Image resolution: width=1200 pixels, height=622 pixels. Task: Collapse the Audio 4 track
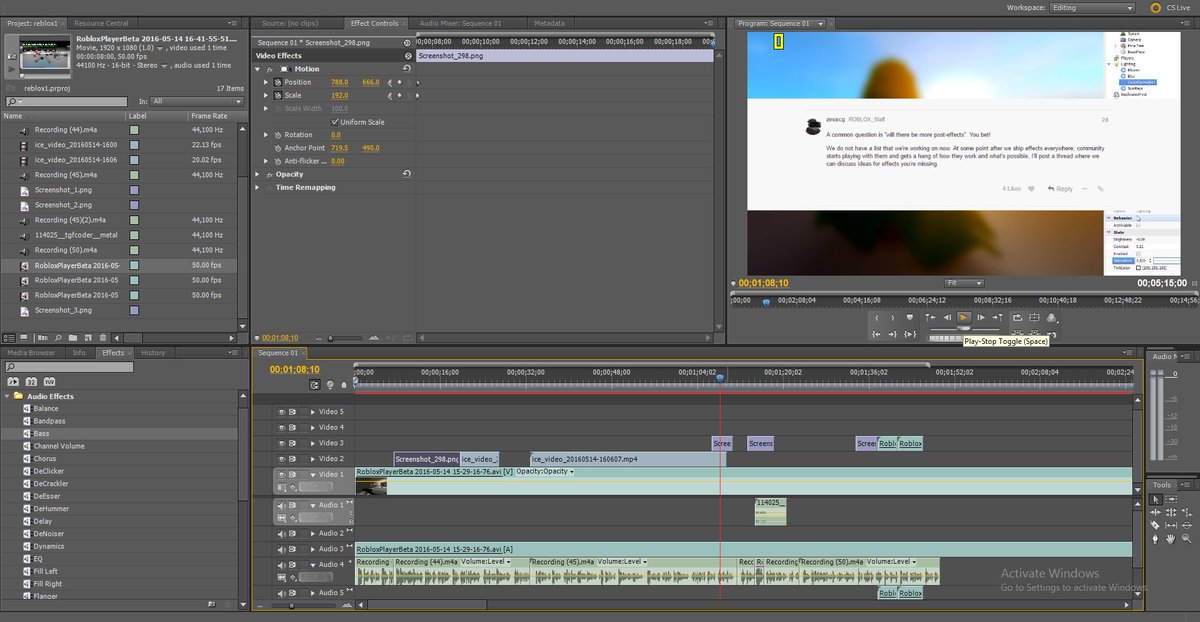click(312, 565)
